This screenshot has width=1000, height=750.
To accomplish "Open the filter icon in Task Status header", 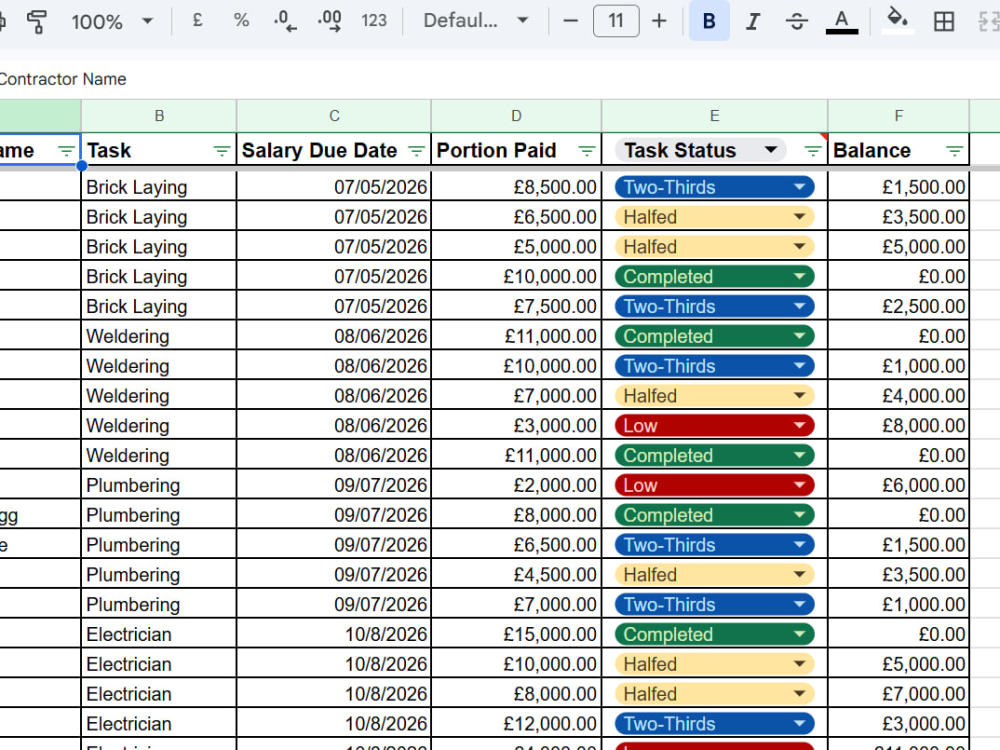I will pos(812,151).
